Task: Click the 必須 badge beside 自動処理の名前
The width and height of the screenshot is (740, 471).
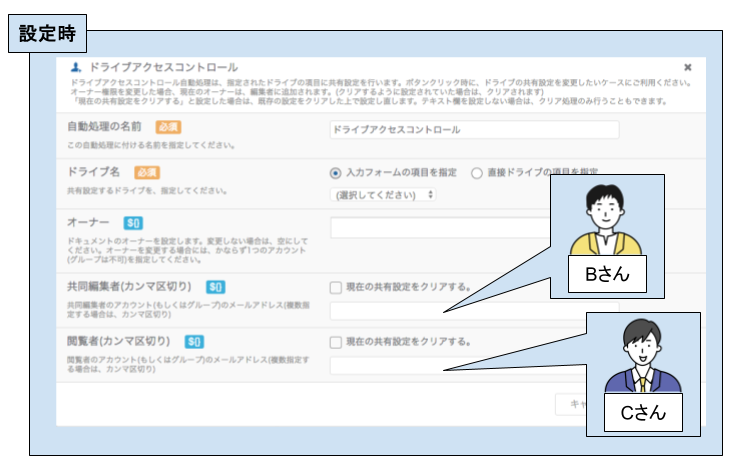Action: click(168, 127)
